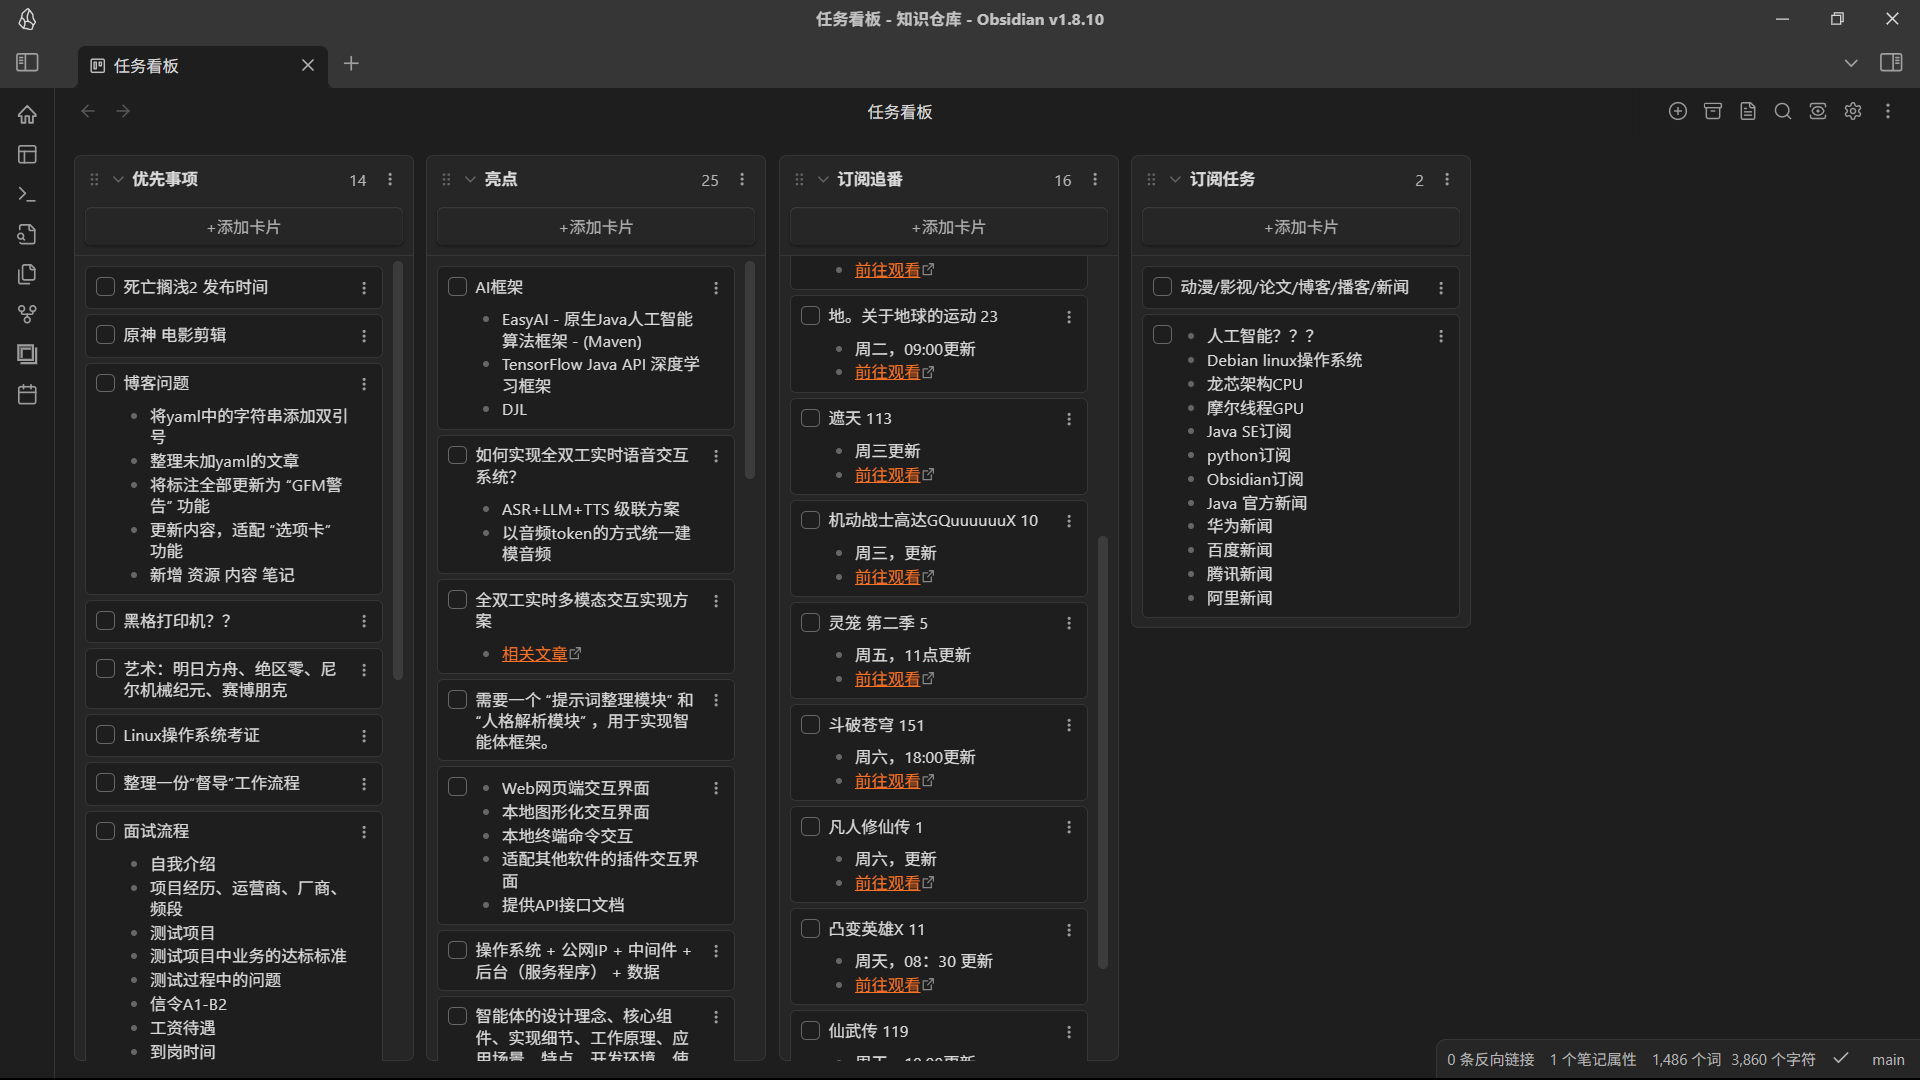Tick the AI框架 card checkbox

click(457, 287)
